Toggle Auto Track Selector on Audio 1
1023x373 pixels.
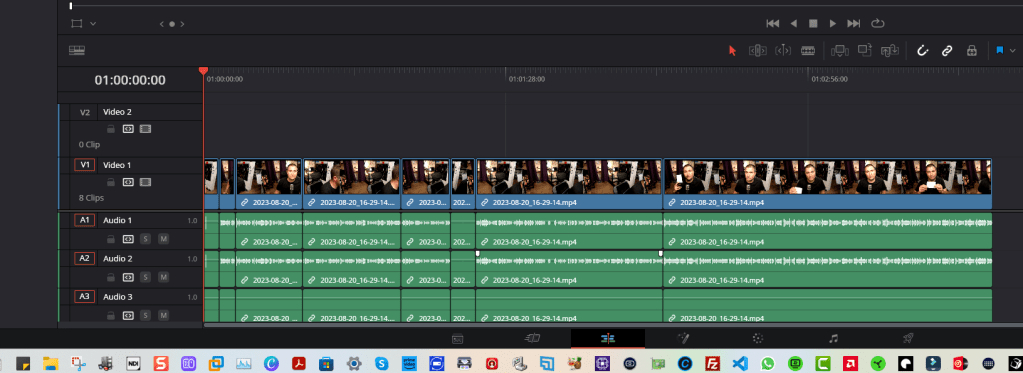(128, 239)
